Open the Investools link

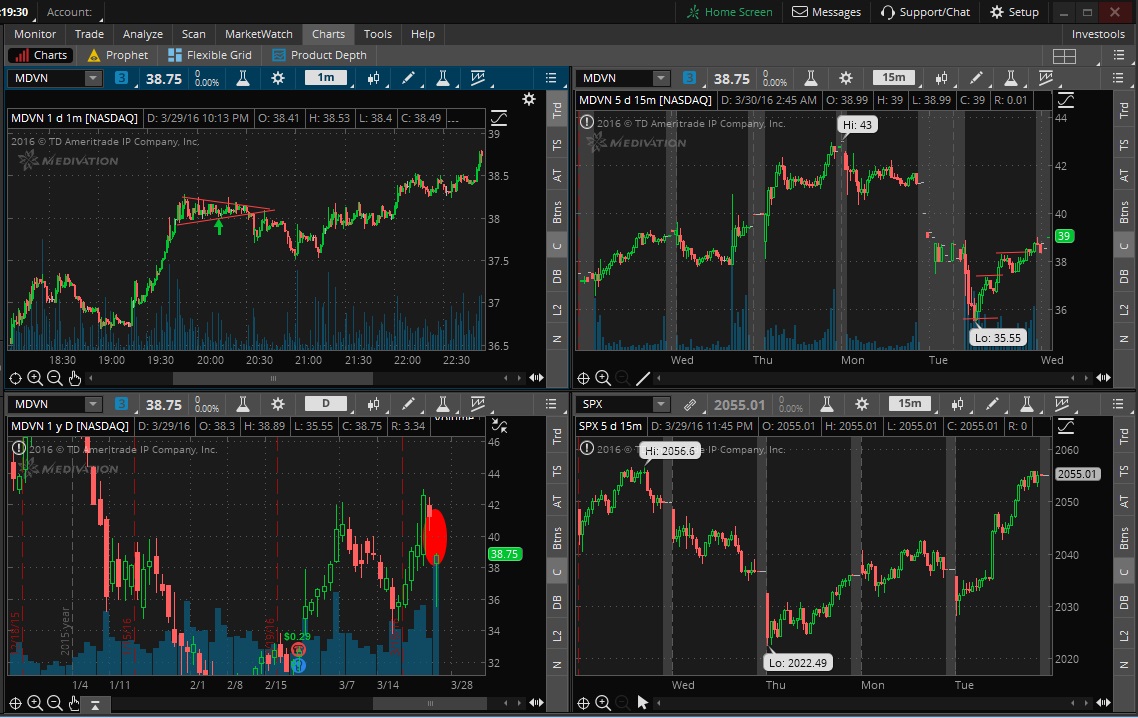tap(1098, 34)
